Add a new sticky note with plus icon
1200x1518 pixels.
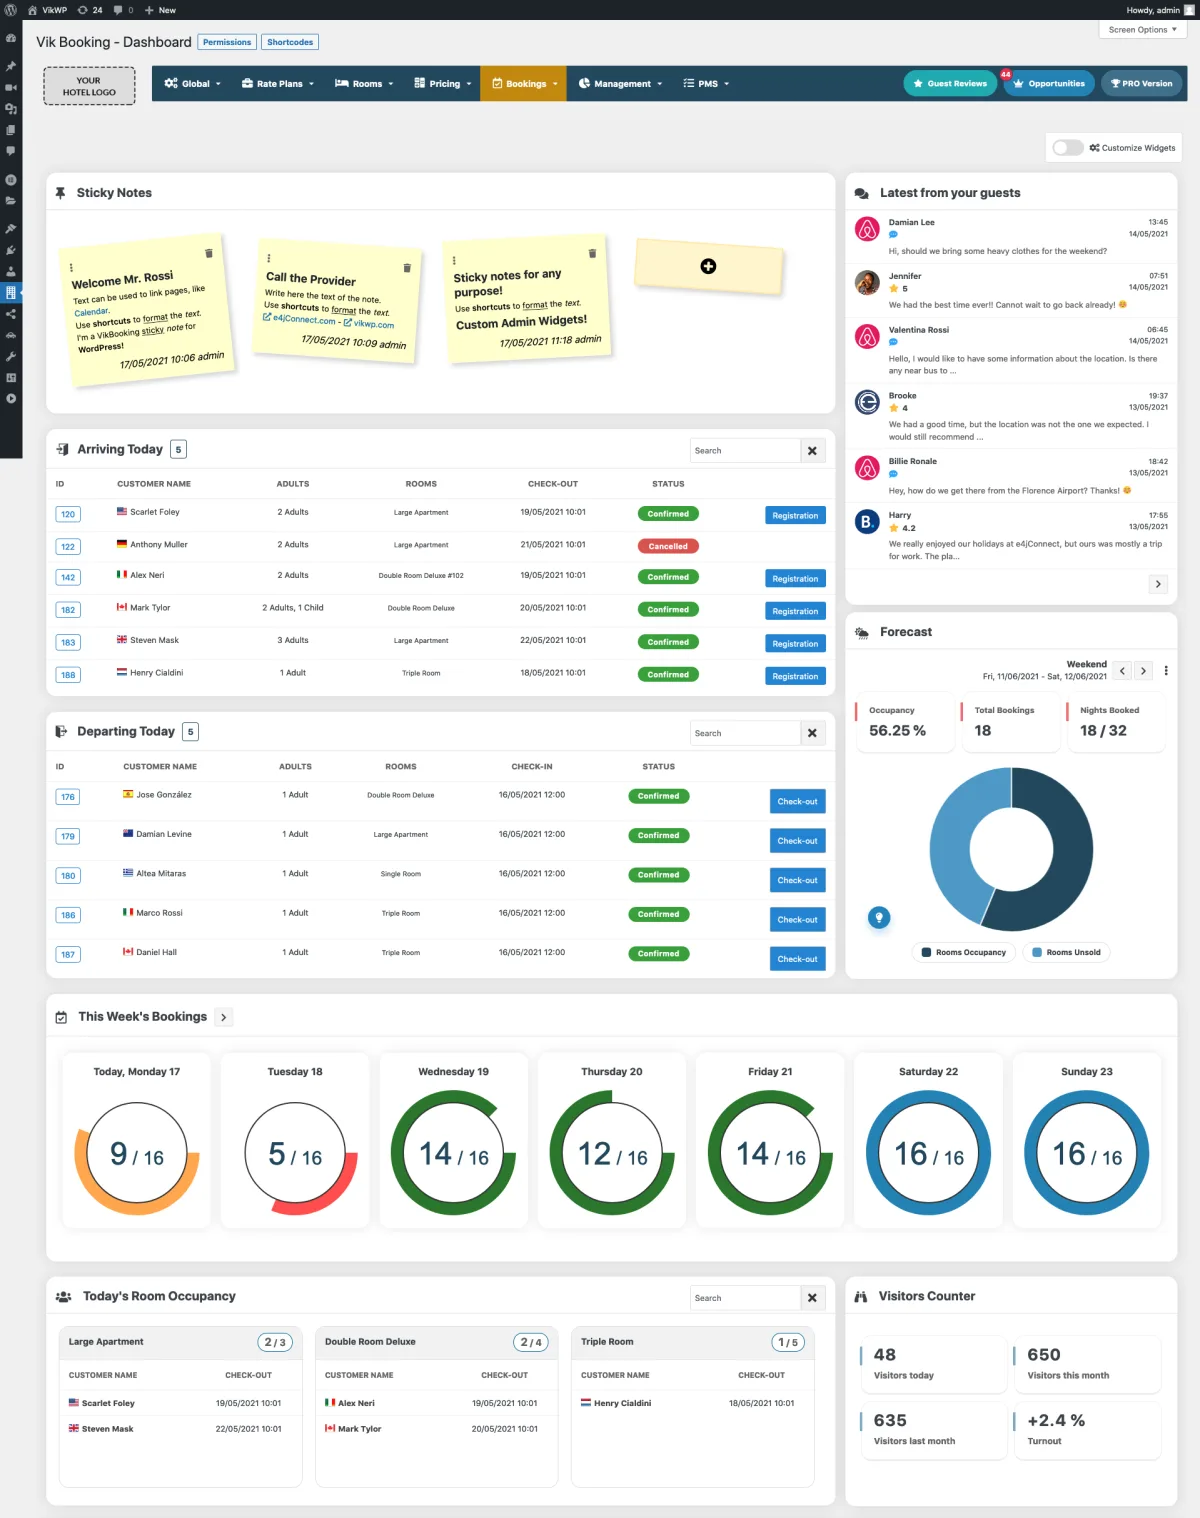coord(708,266)
